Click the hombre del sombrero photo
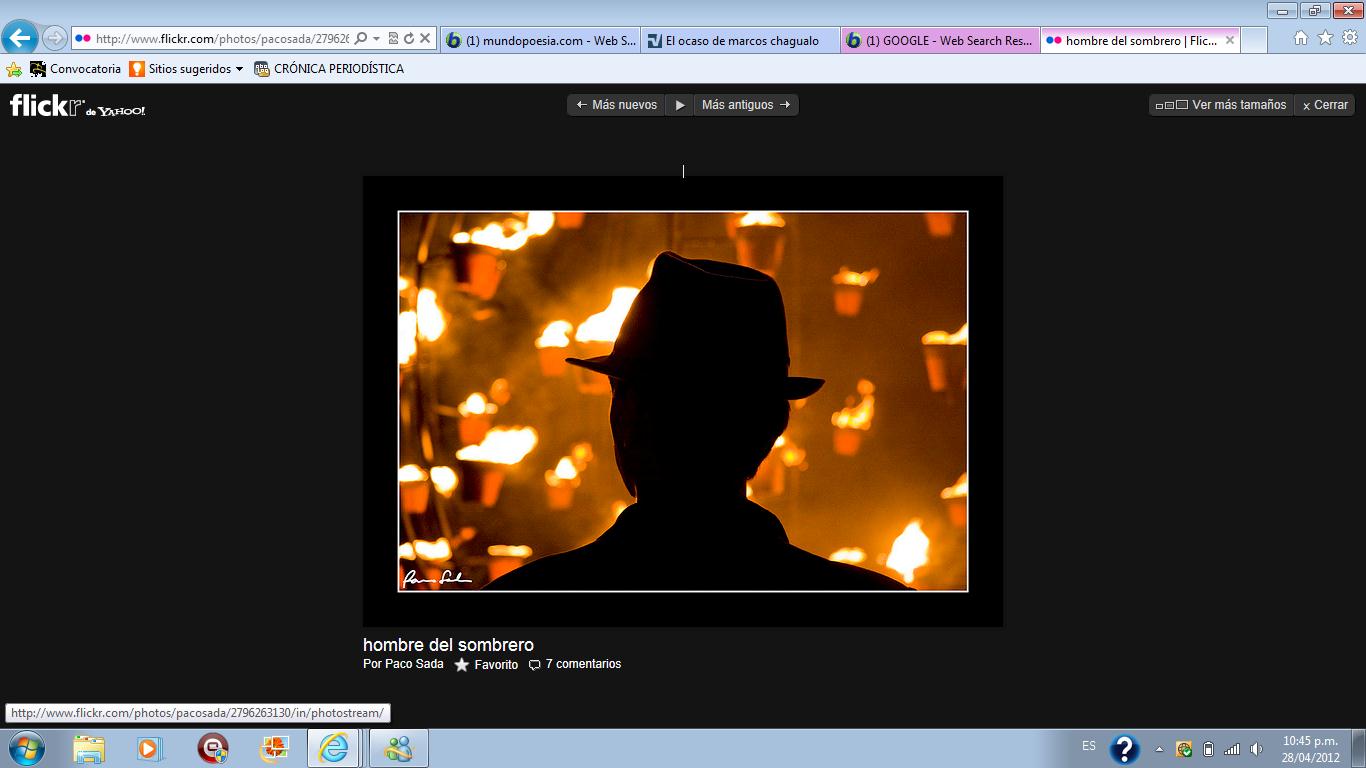The width and height of the screenshot is (1366, 768). (683, 401)
